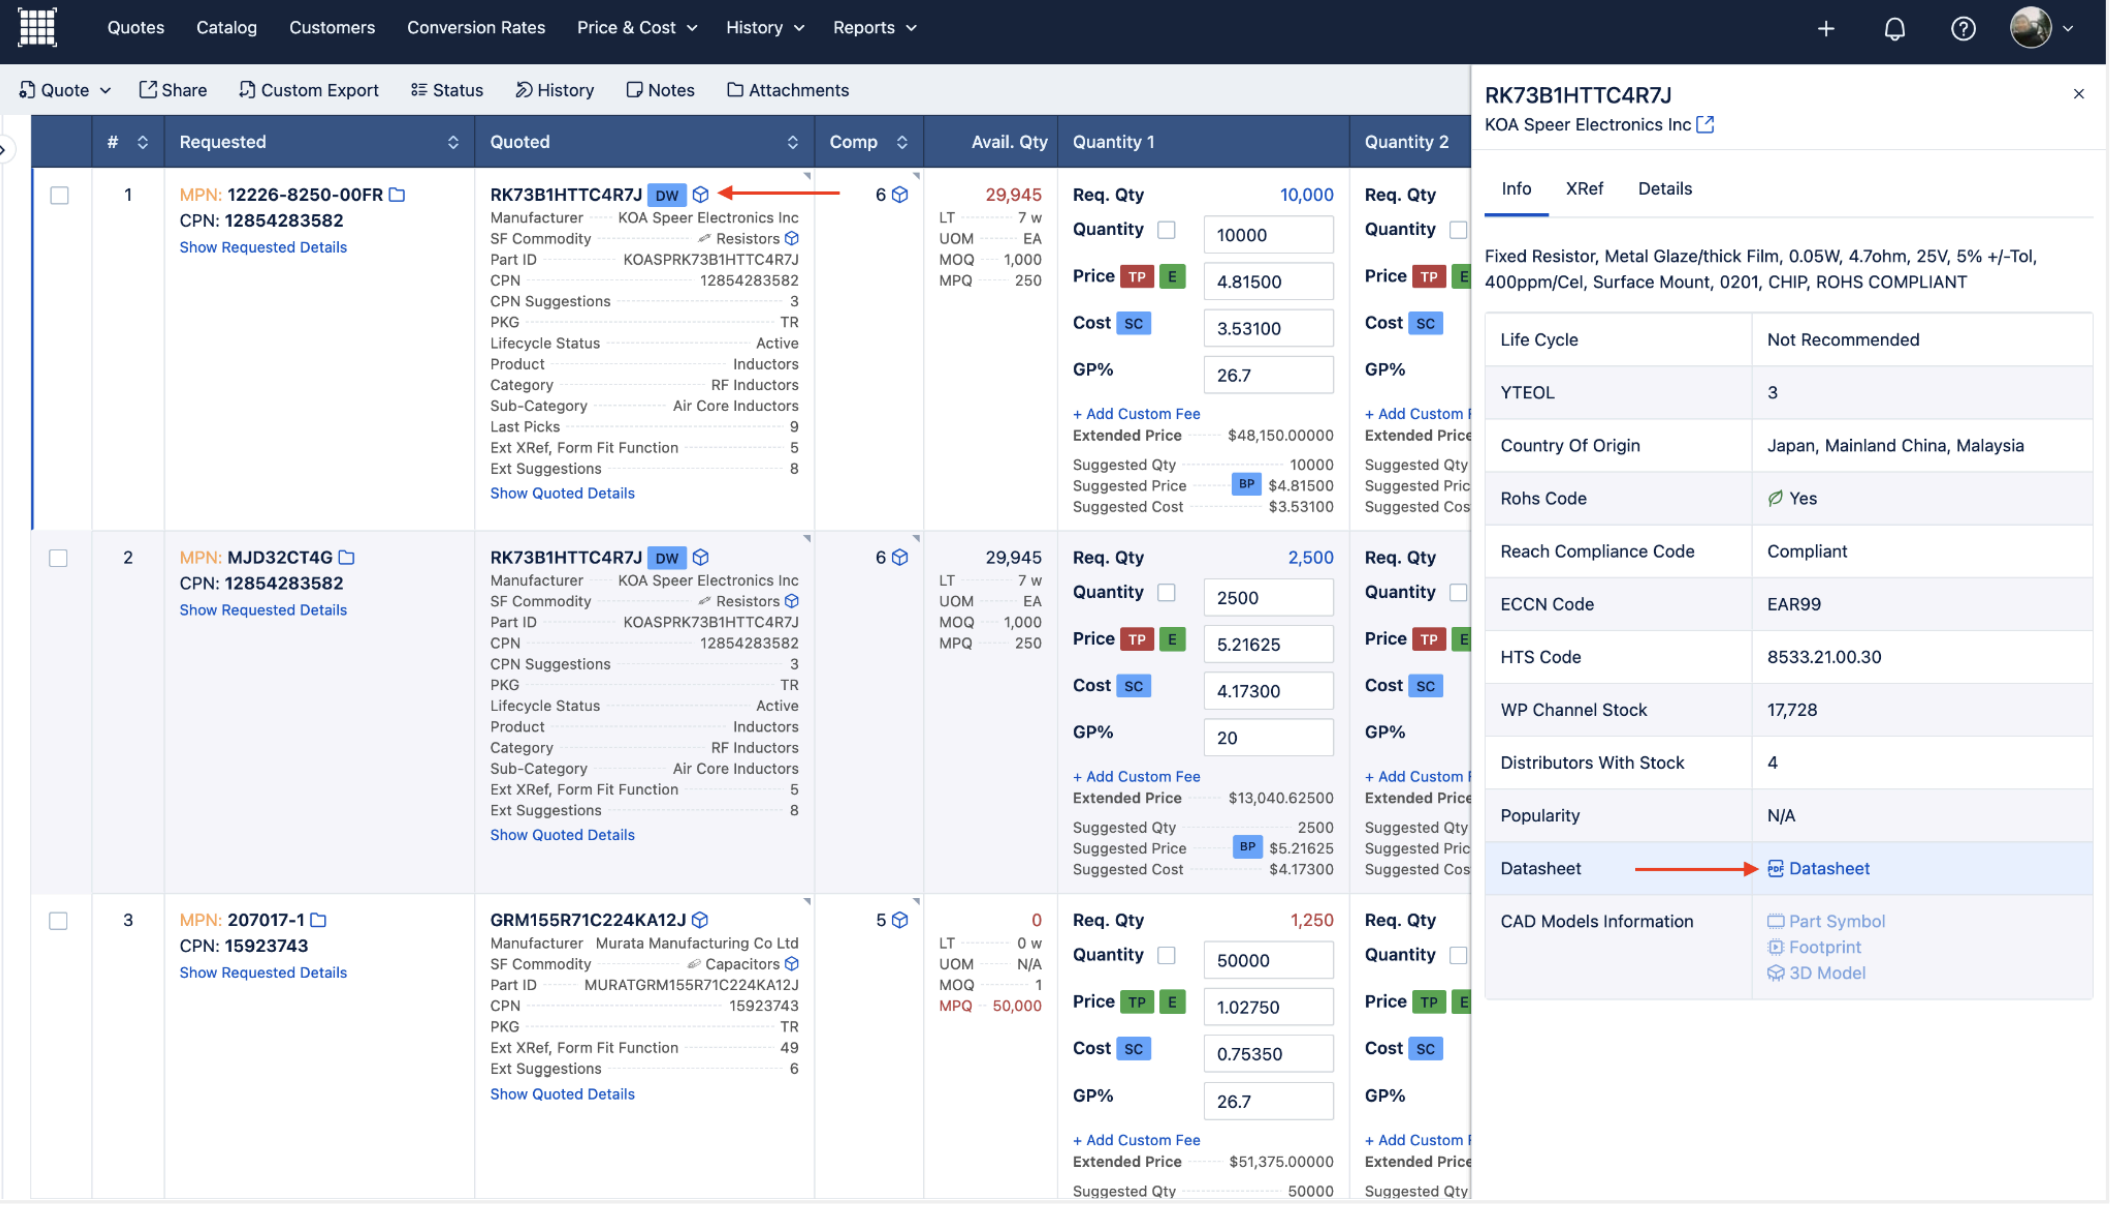Screen dimensions: 2124x1212
Task: Open the app grid launcher icon
Action: (37, 27)
